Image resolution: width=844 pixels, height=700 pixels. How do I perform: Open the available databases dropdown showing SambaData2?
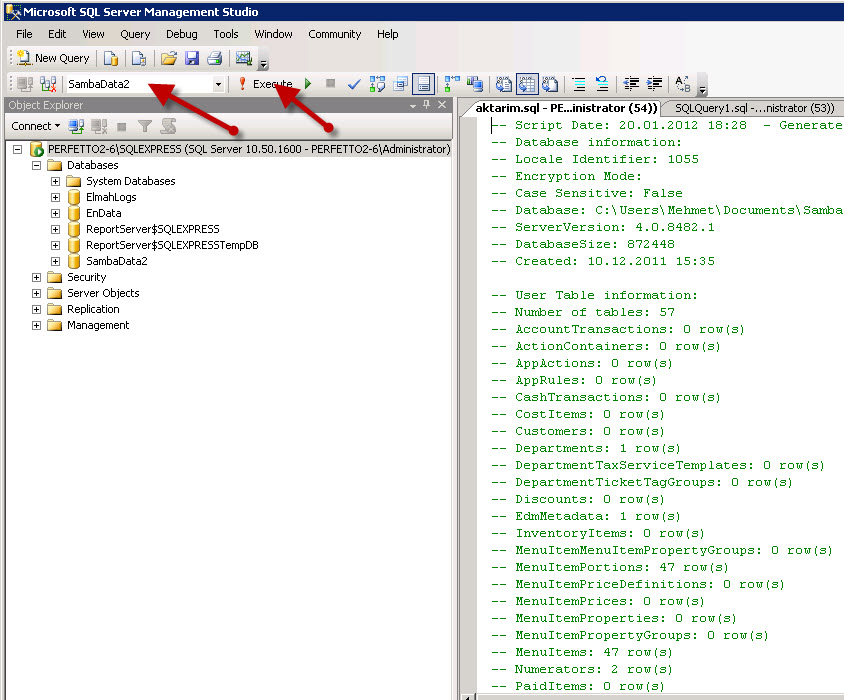click(x=218, y=84)
